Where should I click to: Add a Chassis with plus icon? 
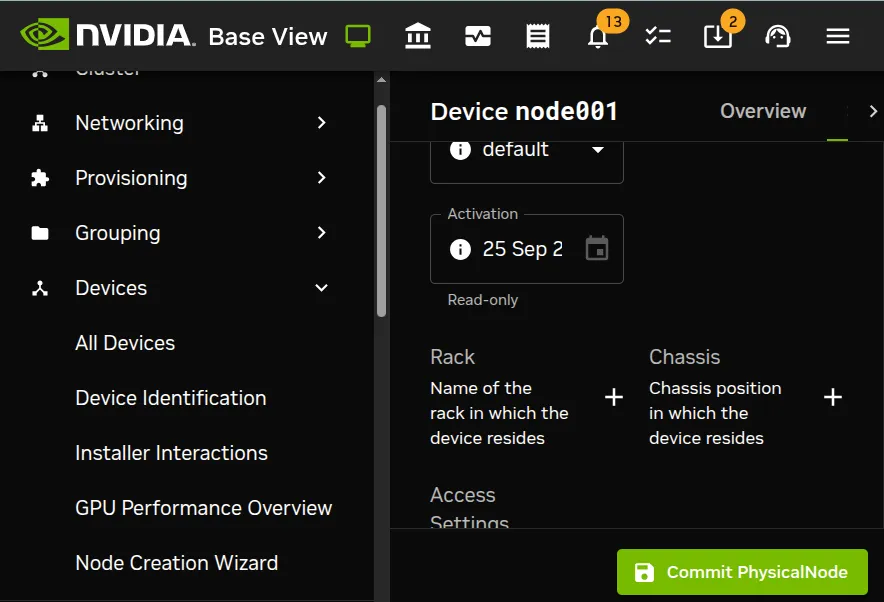833,397
